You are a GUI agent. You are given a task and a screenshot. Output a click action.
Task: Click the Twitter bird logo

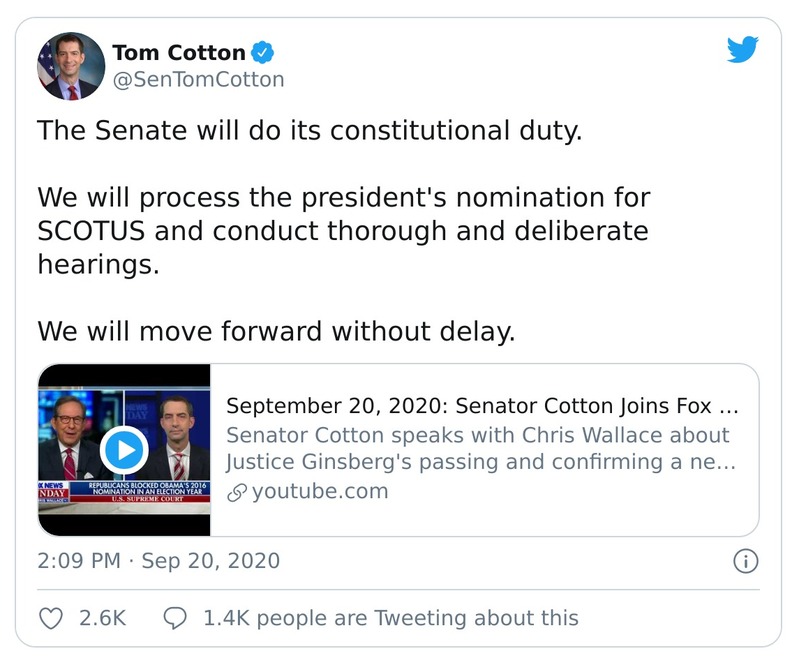point(742,49)
